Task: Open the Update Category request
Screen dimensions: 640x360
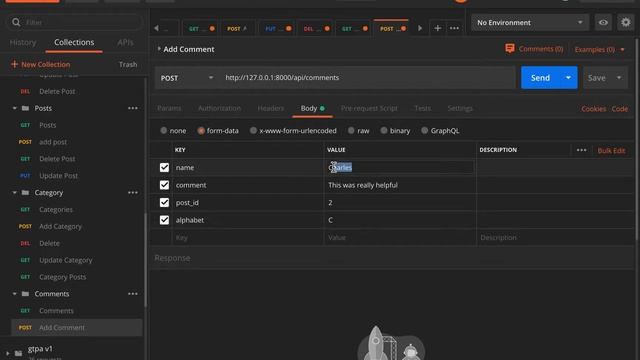Action: (65, 260)
